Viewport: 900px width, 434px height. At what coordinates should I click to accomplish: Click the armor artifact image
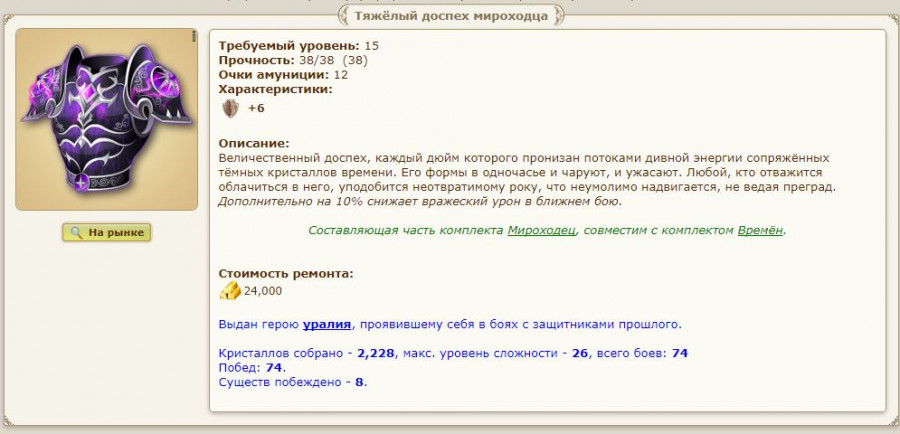(x=107, y=119)
